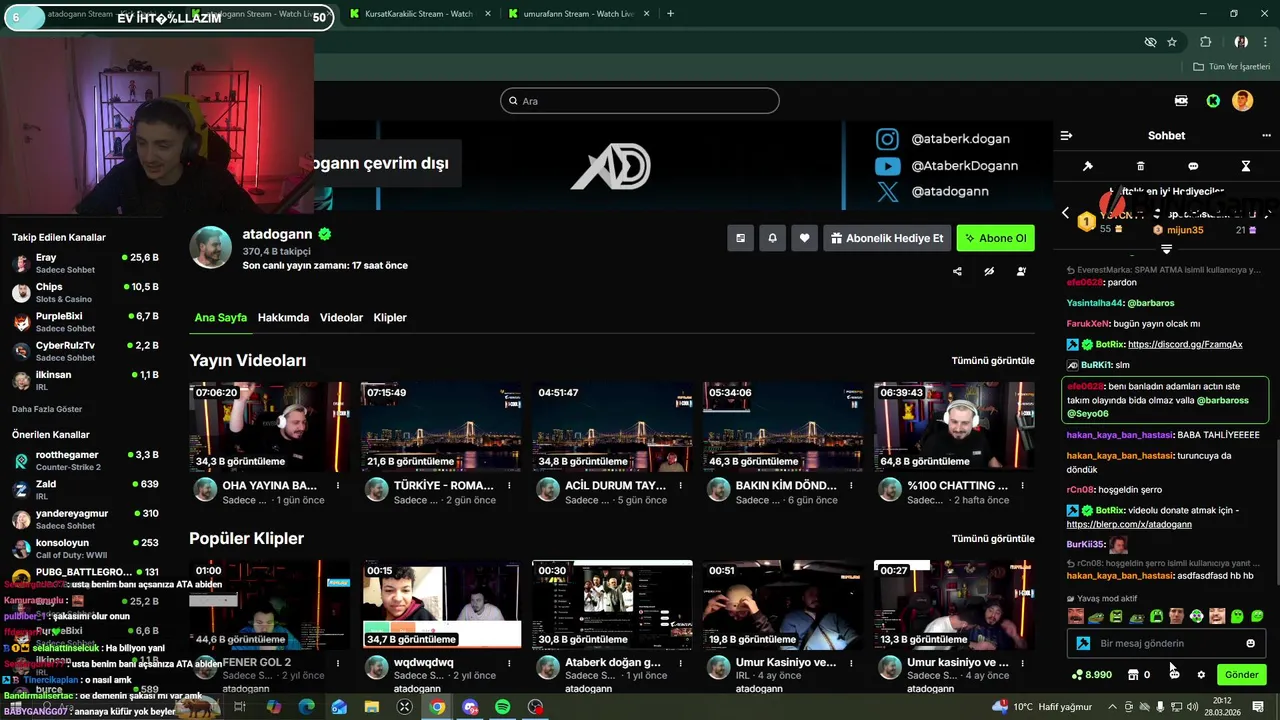Open the Hakkımda tab

(283, 317)
